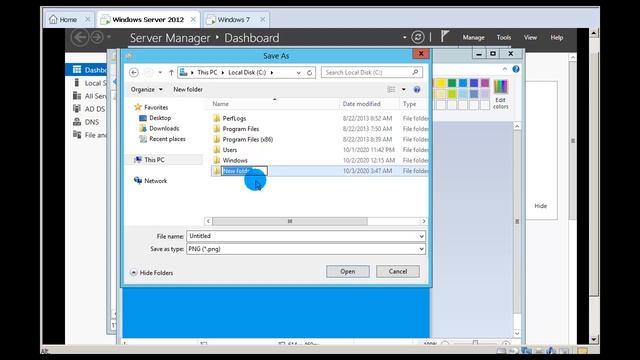The height and width of the screenshot is (360, 640).
Task: Pick the yellow color swatch in Paint
Action: [441, 83]
